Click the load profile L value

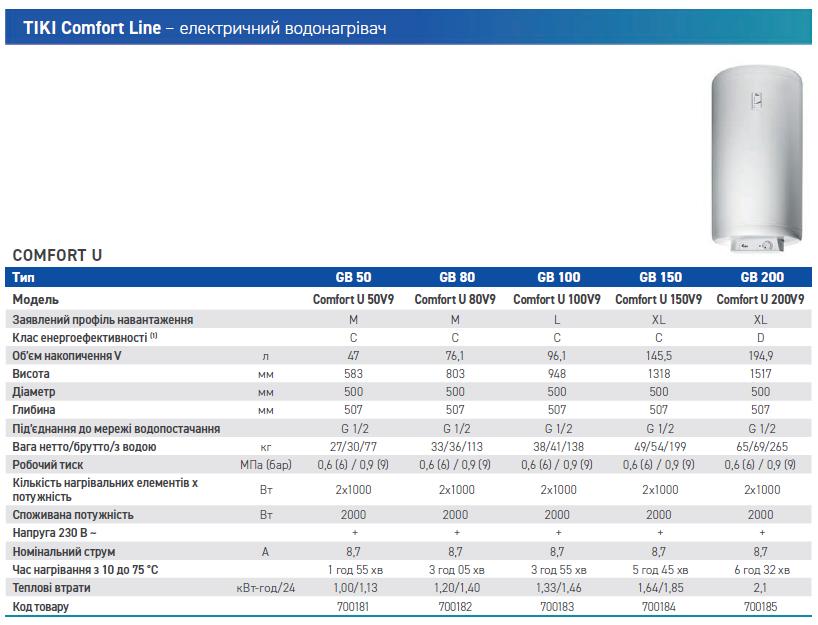[557, 319]
